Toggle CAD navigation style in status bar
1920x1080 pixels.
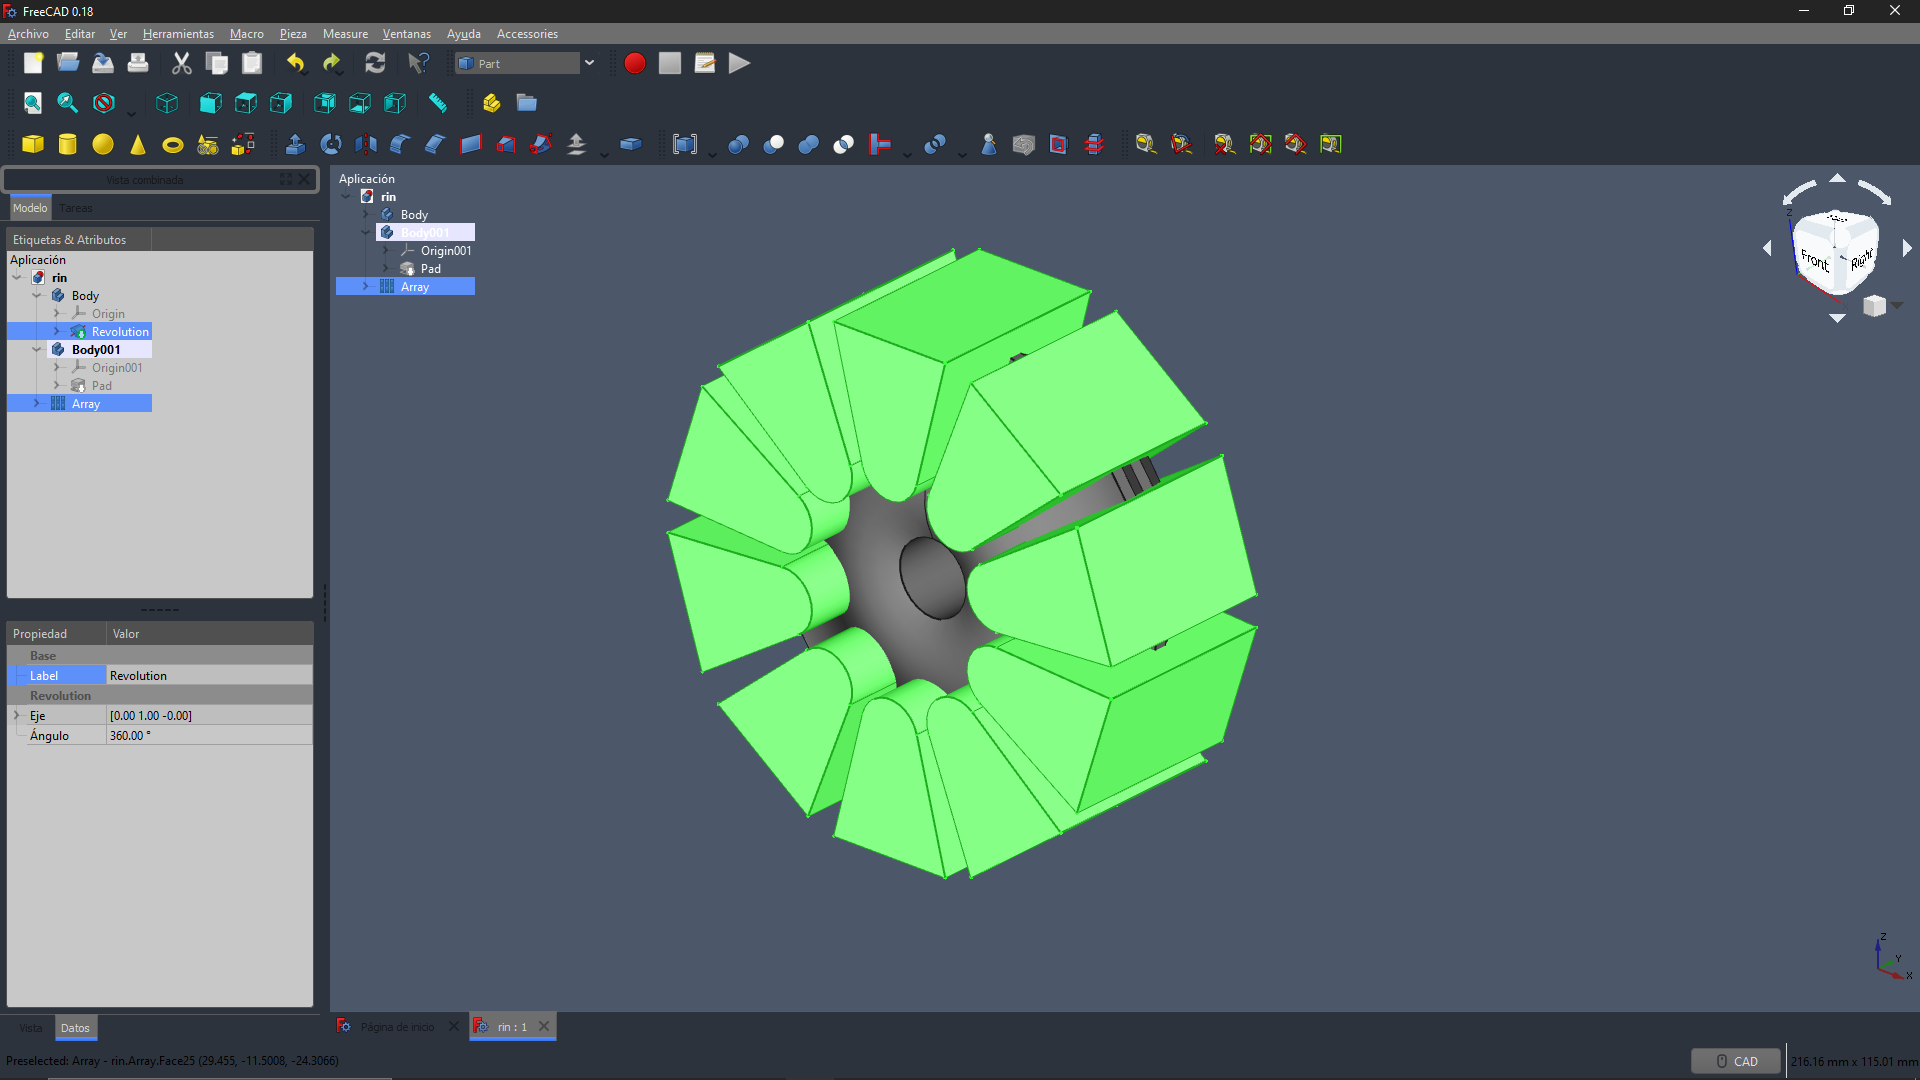point(1736,1061)
